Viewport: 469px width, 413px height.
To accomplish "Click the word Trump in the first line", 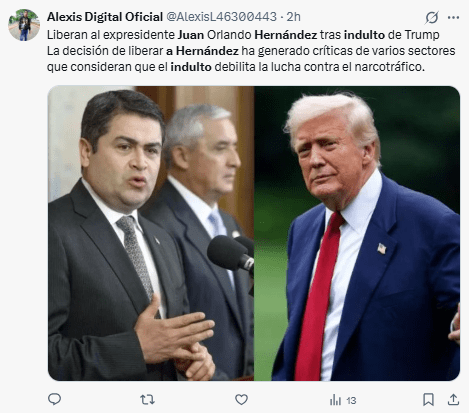I will pyautogui.click(x=422, y=35).
